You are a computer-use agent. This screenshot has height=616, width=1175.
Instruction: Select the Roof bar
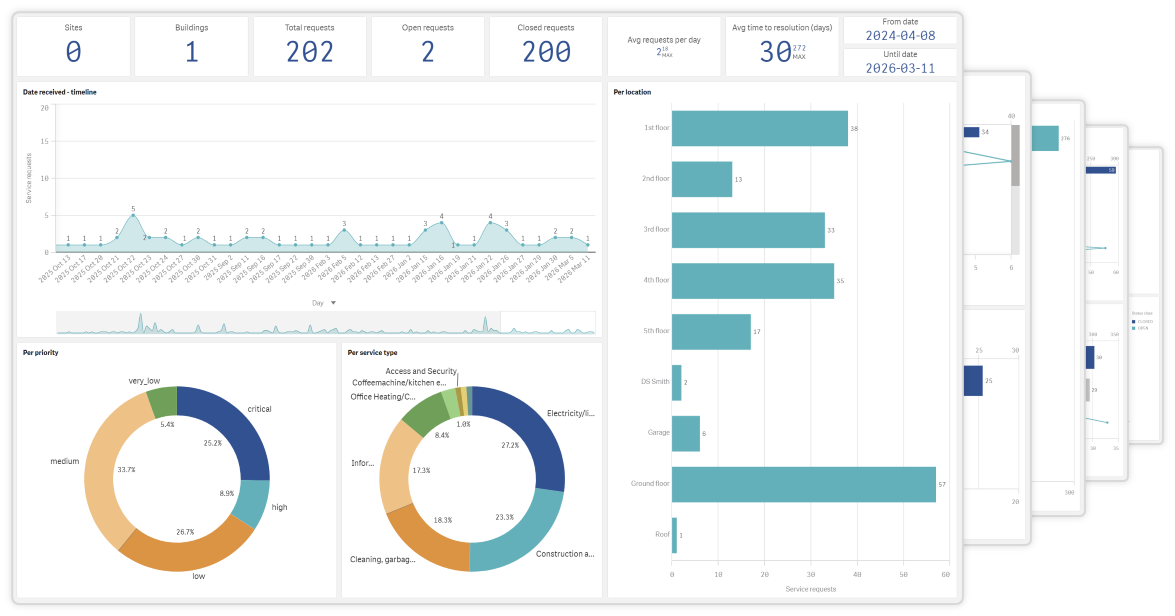click(x=674, y=535)
